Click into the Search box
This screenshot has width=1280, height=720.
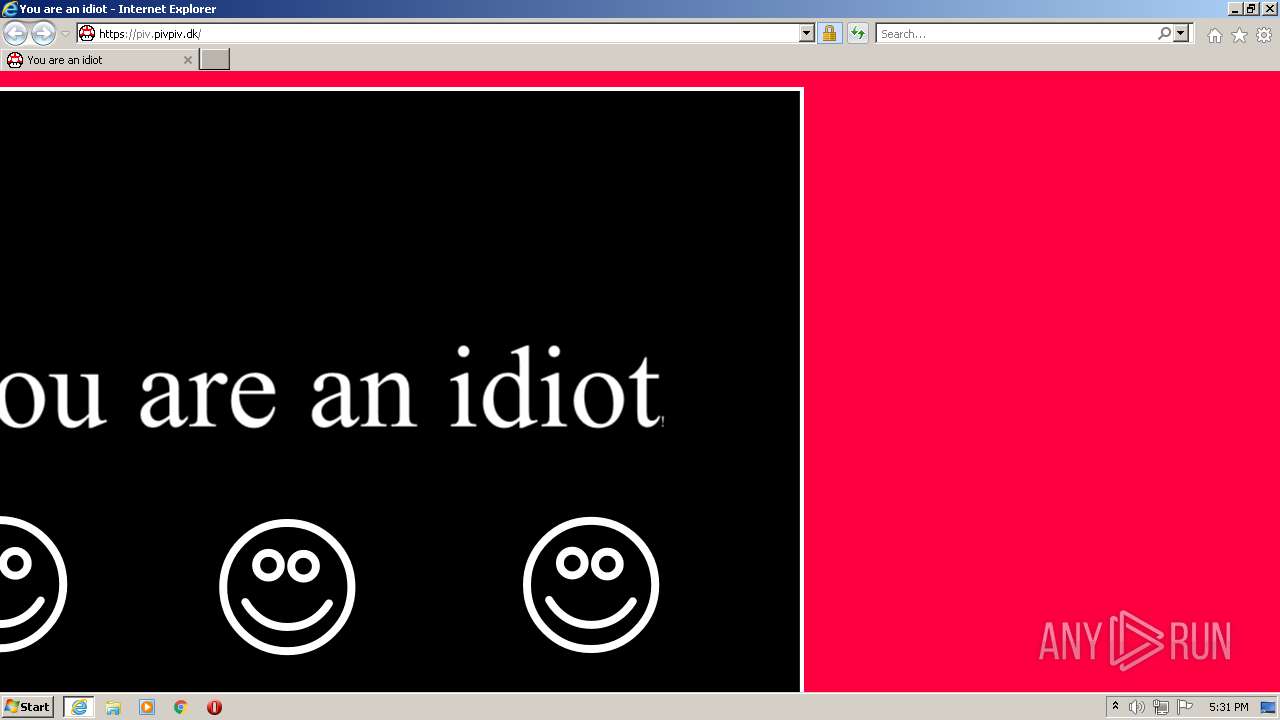(1016, 34)
